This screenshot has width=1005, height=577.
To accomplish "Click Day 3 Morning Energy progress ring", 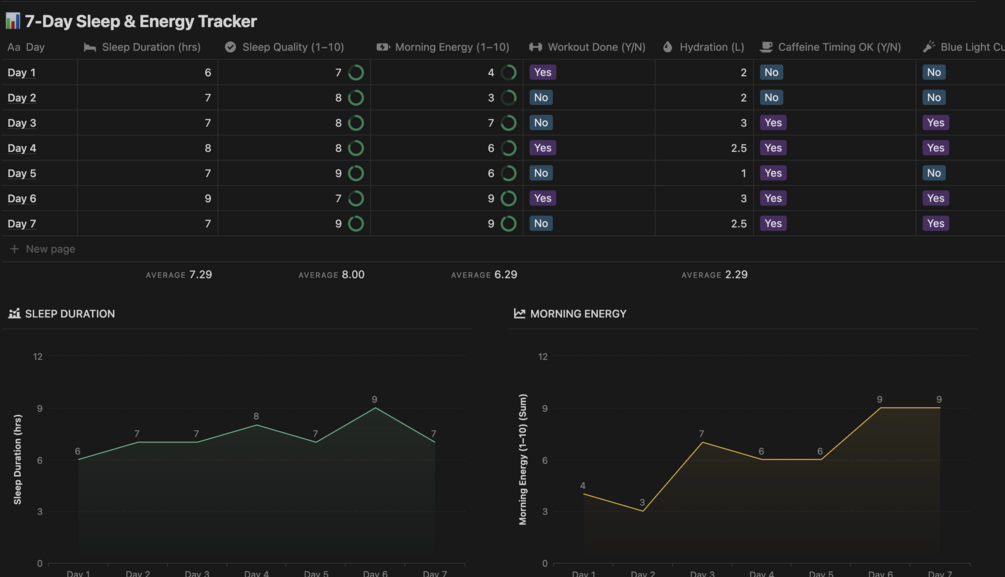I will click(x=508, y=123).
